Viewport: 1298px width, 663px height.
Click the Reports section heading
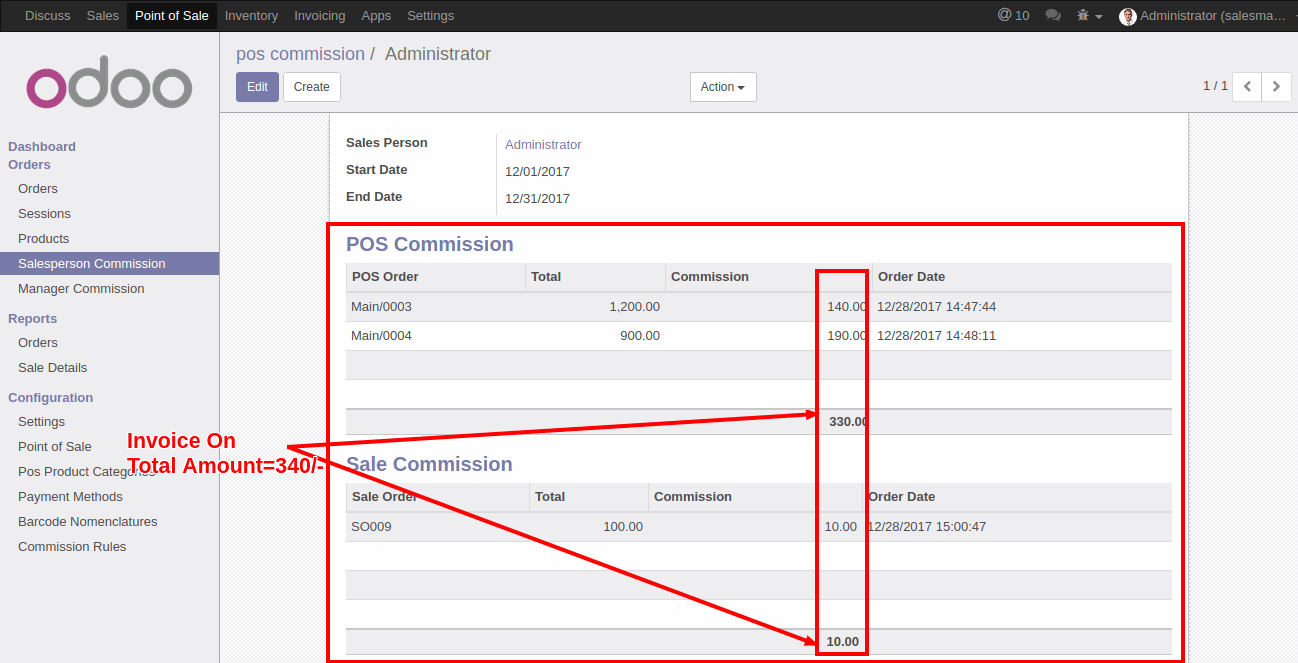(x=32, y=319)
